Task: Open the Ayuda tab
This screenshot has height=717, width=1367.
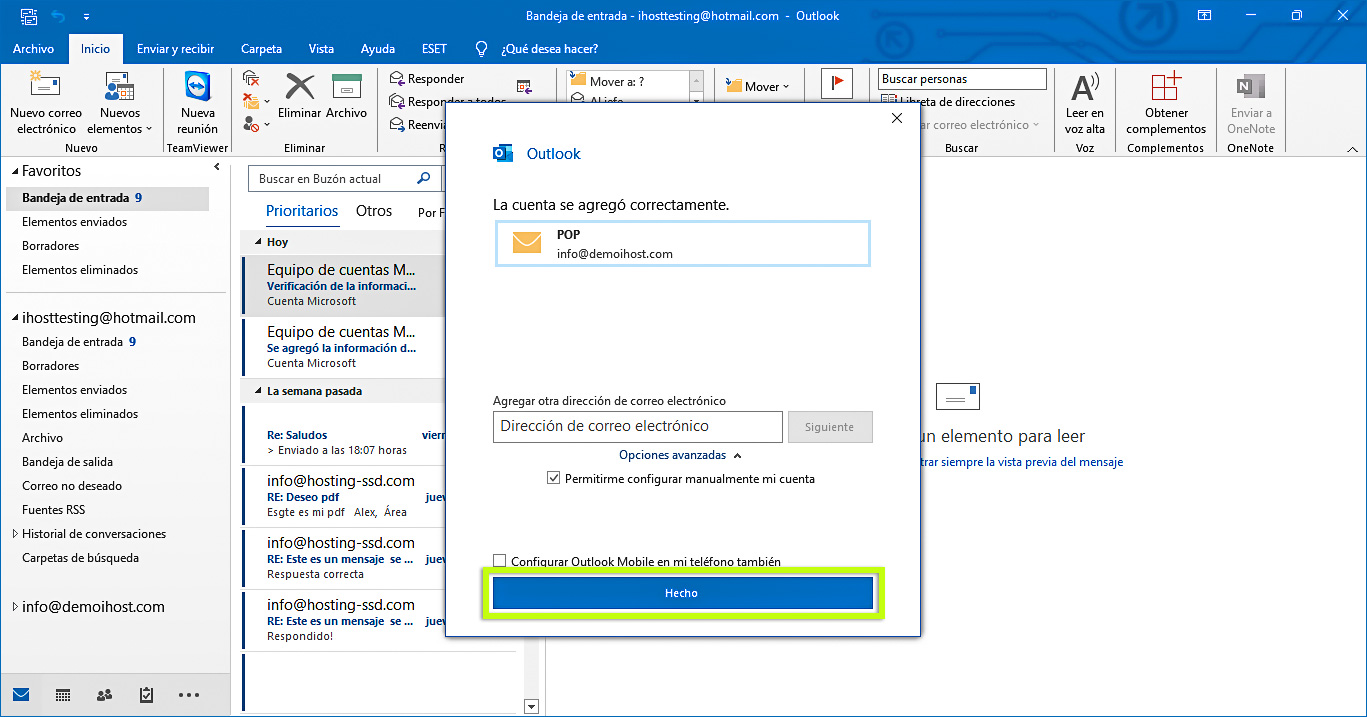Action: (378, 49)
